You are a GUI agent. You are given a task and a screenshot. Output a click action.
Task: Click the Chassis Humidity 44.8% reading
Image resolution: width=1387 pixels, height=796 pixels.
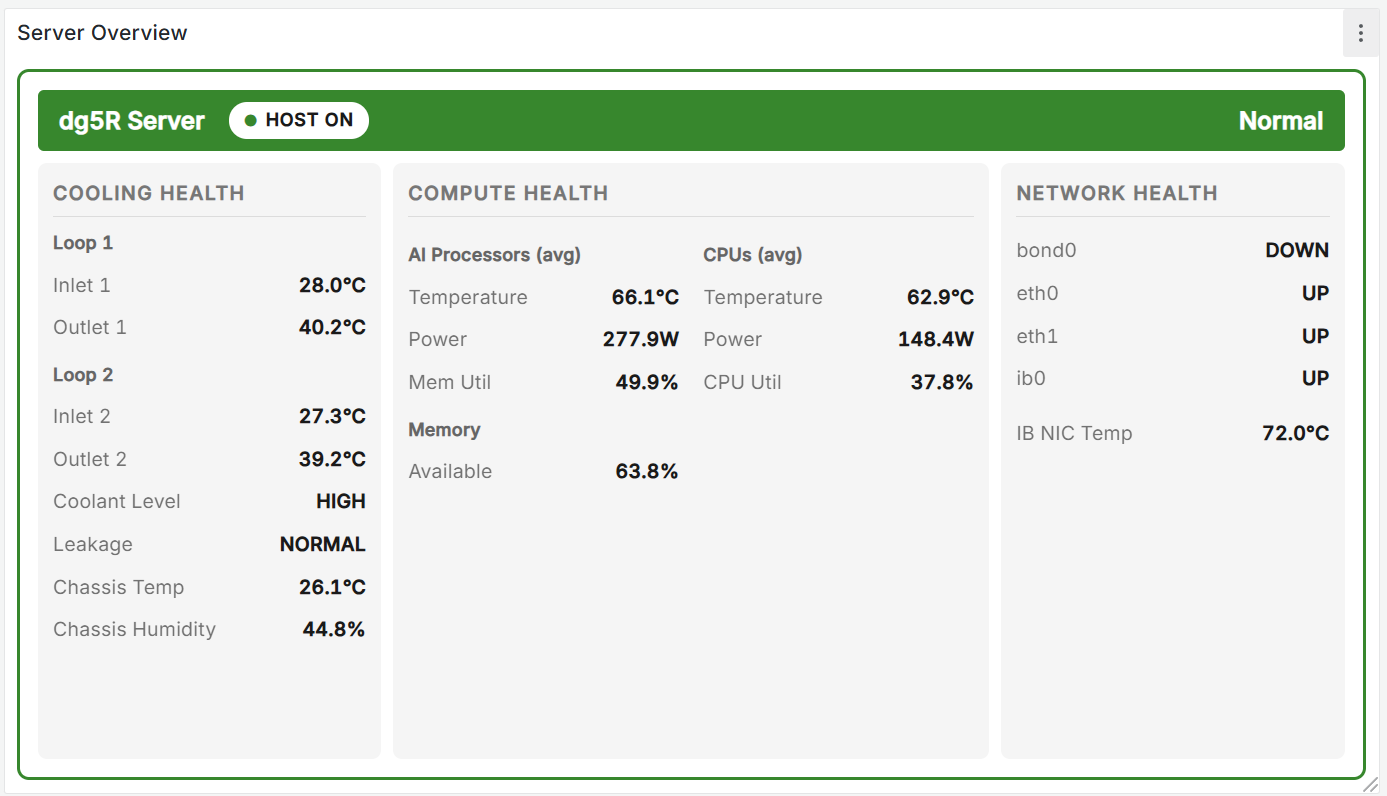coord(333,629)
